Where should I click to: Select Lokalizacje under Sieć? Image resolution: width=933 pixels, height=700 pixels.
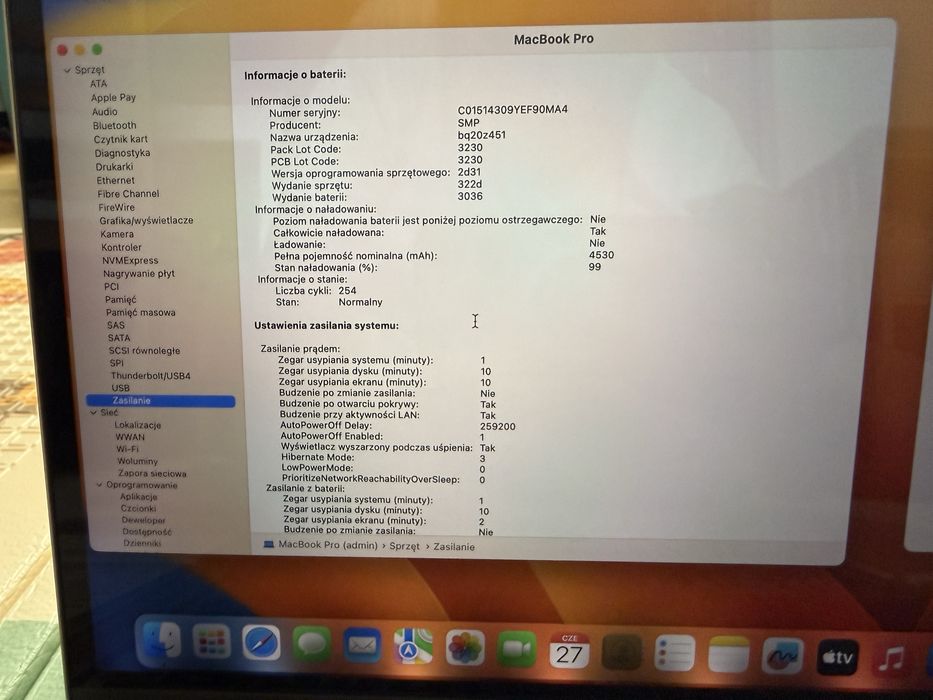[137, 425]
